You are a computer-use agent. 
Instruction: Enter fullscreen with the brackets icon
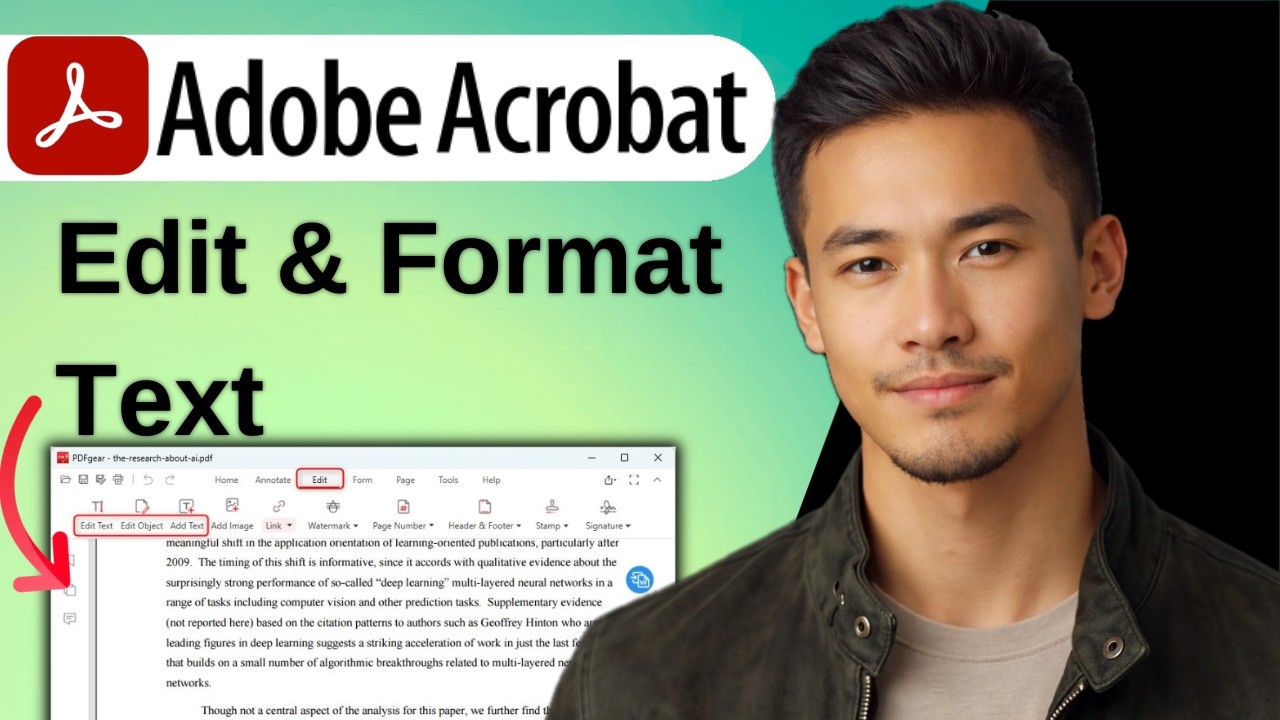pyautogui.click(x=634, y=480)
